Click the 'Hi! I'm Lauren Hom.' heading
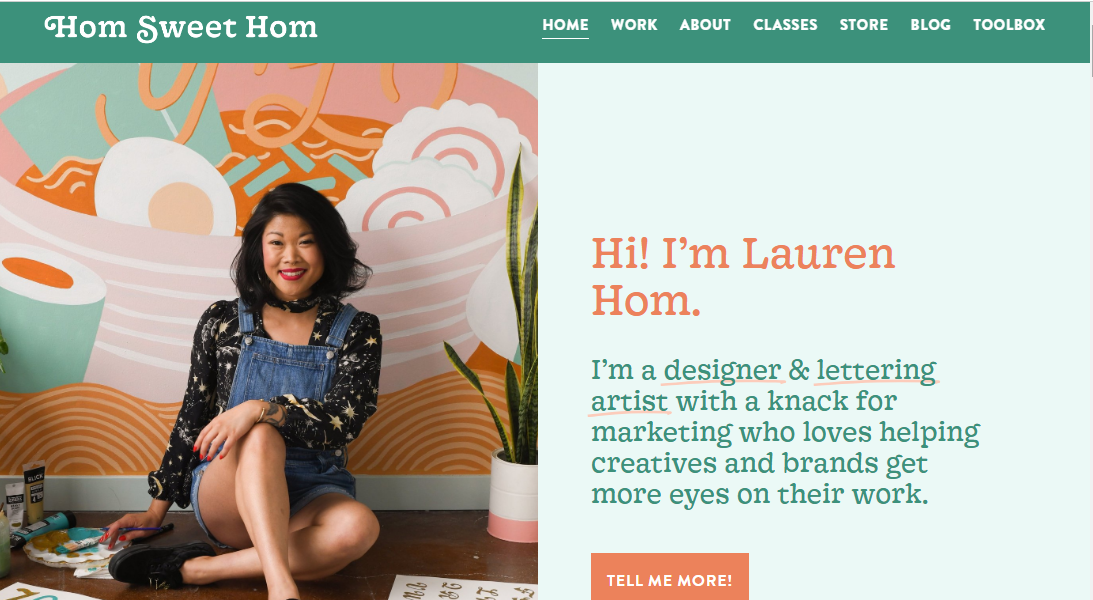Viewport: 1093px width, 600px height. 743,277
